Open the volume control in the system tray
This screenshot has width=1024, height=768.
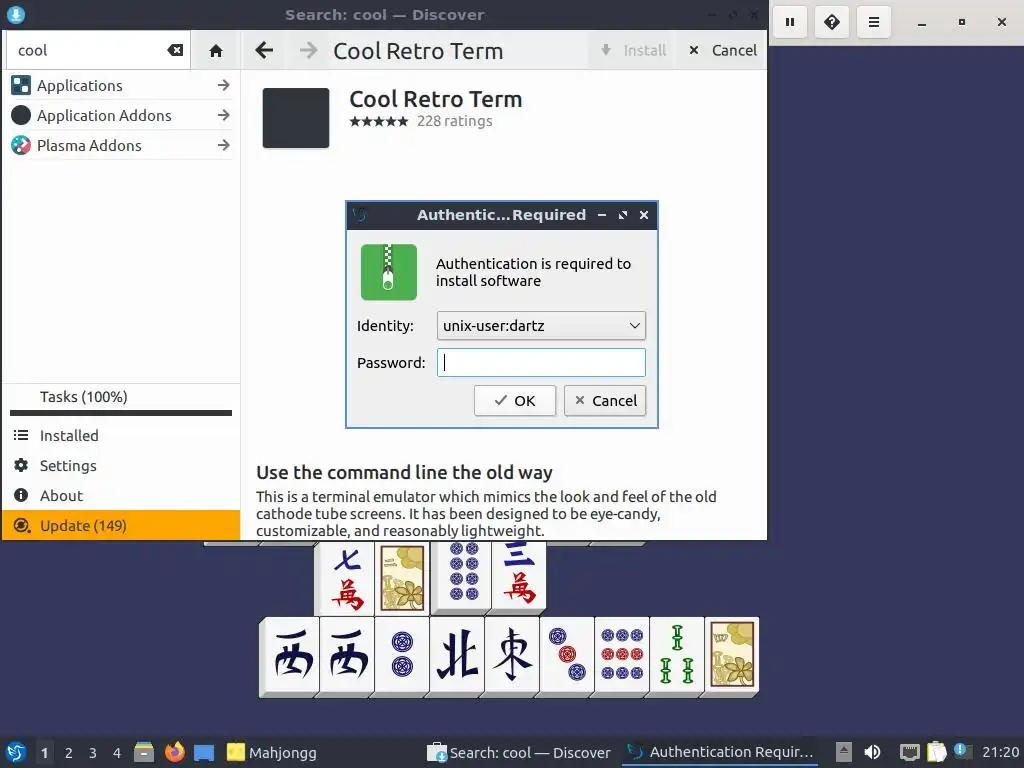coord(872,752)
